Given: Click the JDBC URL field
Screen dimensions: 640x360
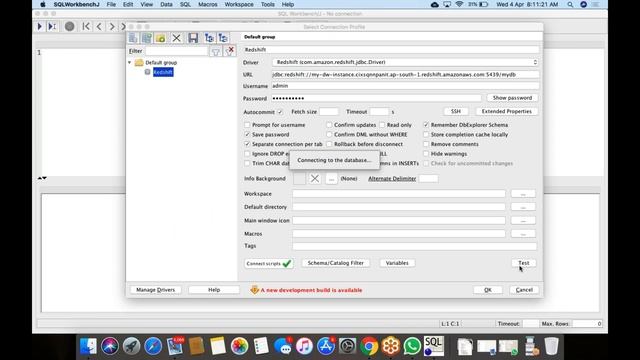Looking at the screenshot, I should pos(405,75).
